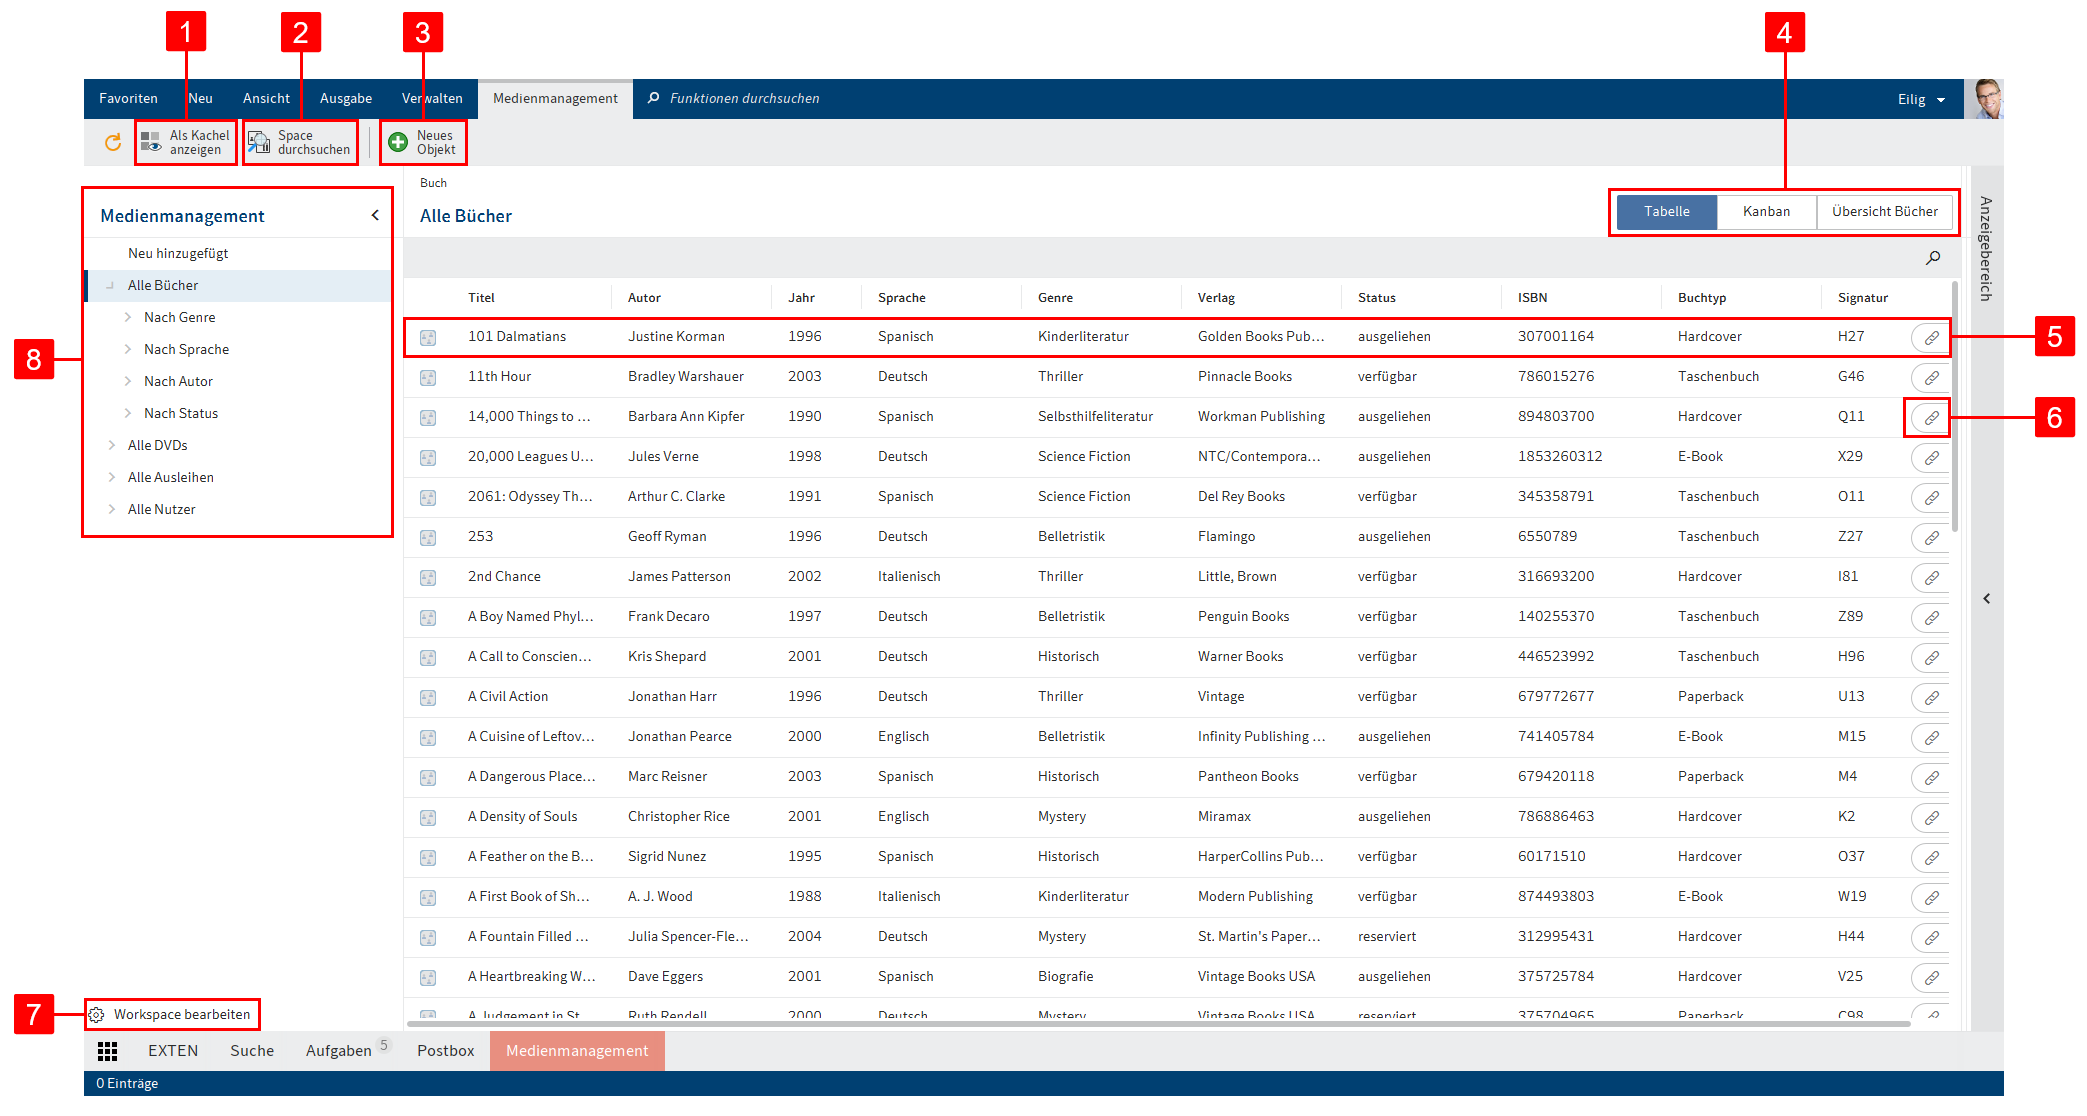2087x1116 pixels.
Task: Open the Eilig user dropdown
Action: click(x=1921, y=99)
